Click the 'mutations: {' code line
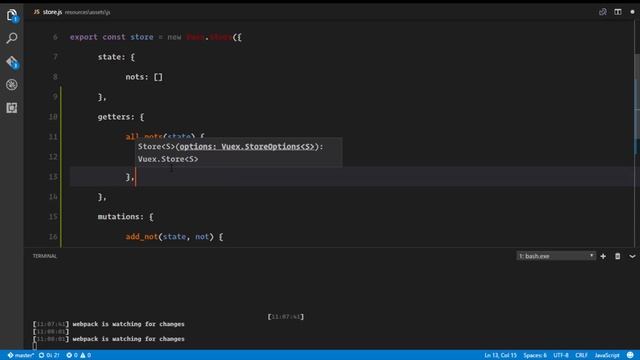 point(125,216)
